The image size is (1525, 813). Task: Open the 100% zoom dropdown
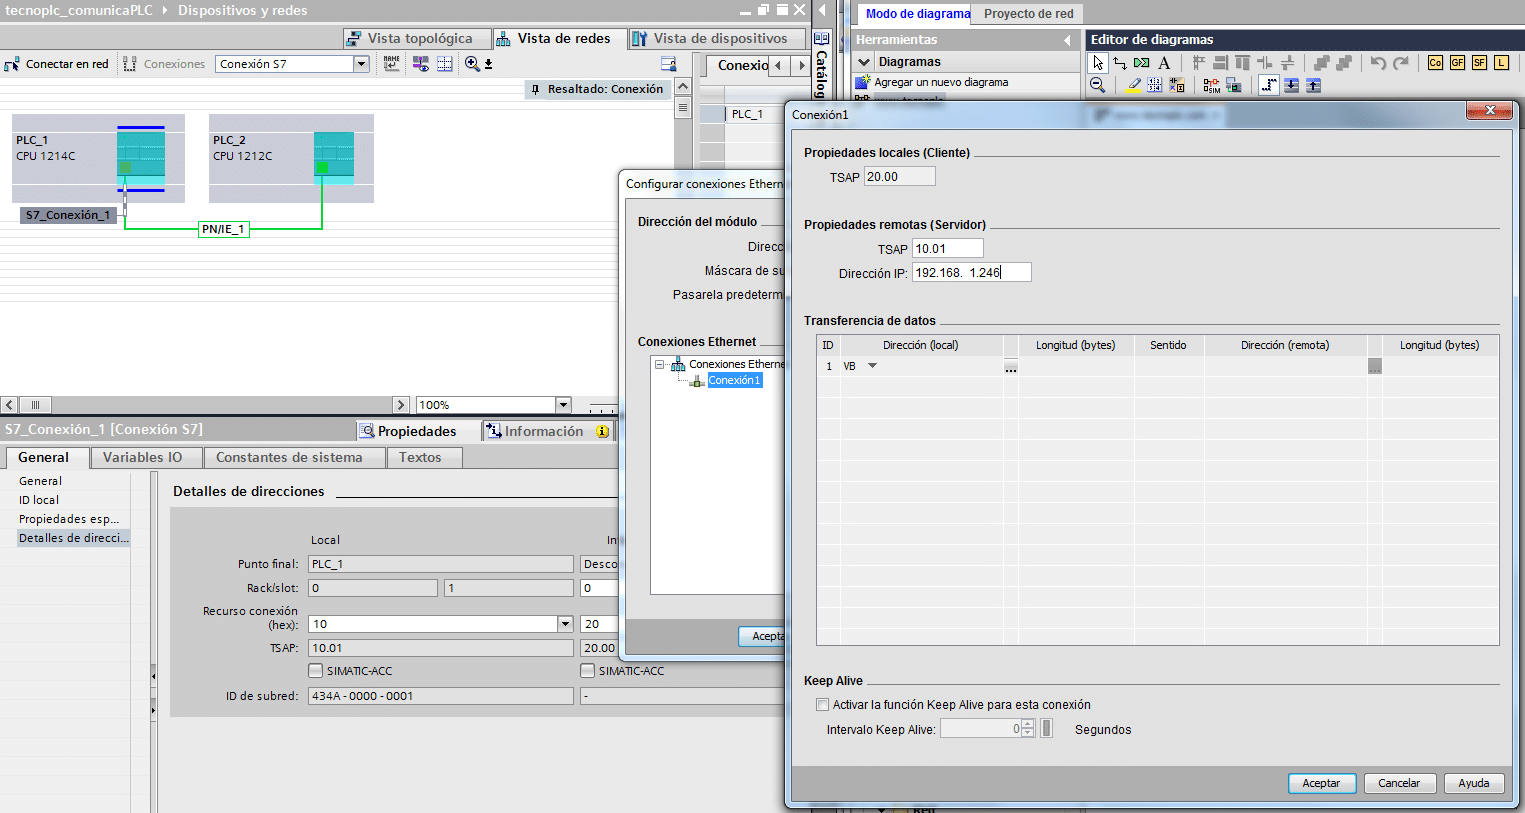click(x=563, y=405)
